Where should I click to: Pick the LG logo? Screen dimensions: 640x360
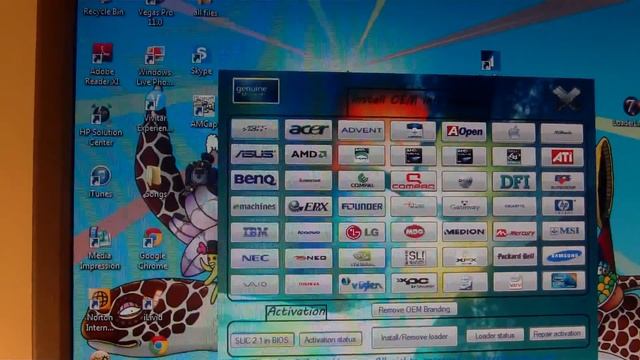pos(361,232)
